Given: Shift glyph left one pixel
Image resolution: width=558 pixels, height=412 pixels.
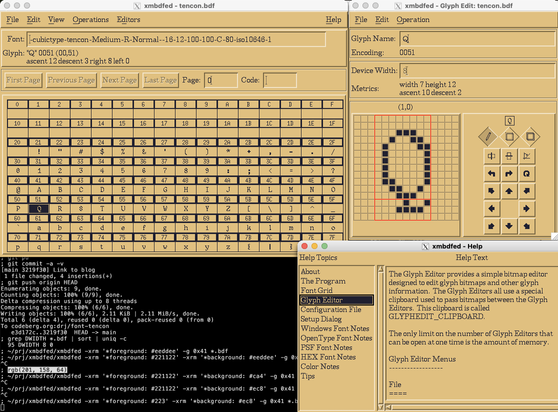Looking at the screenshot, I should pyautogui.click(x=491, y=208).
